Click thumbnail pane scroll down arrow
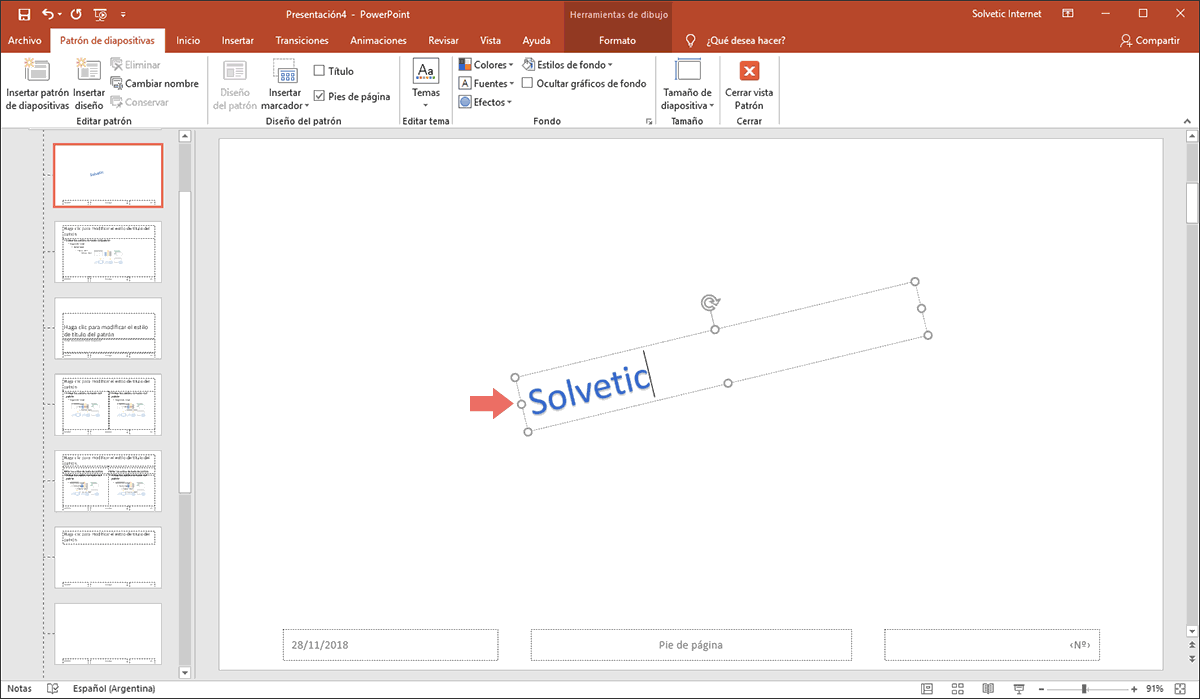This screenshot has width=1200, height=699. click(x=184, y=673)
